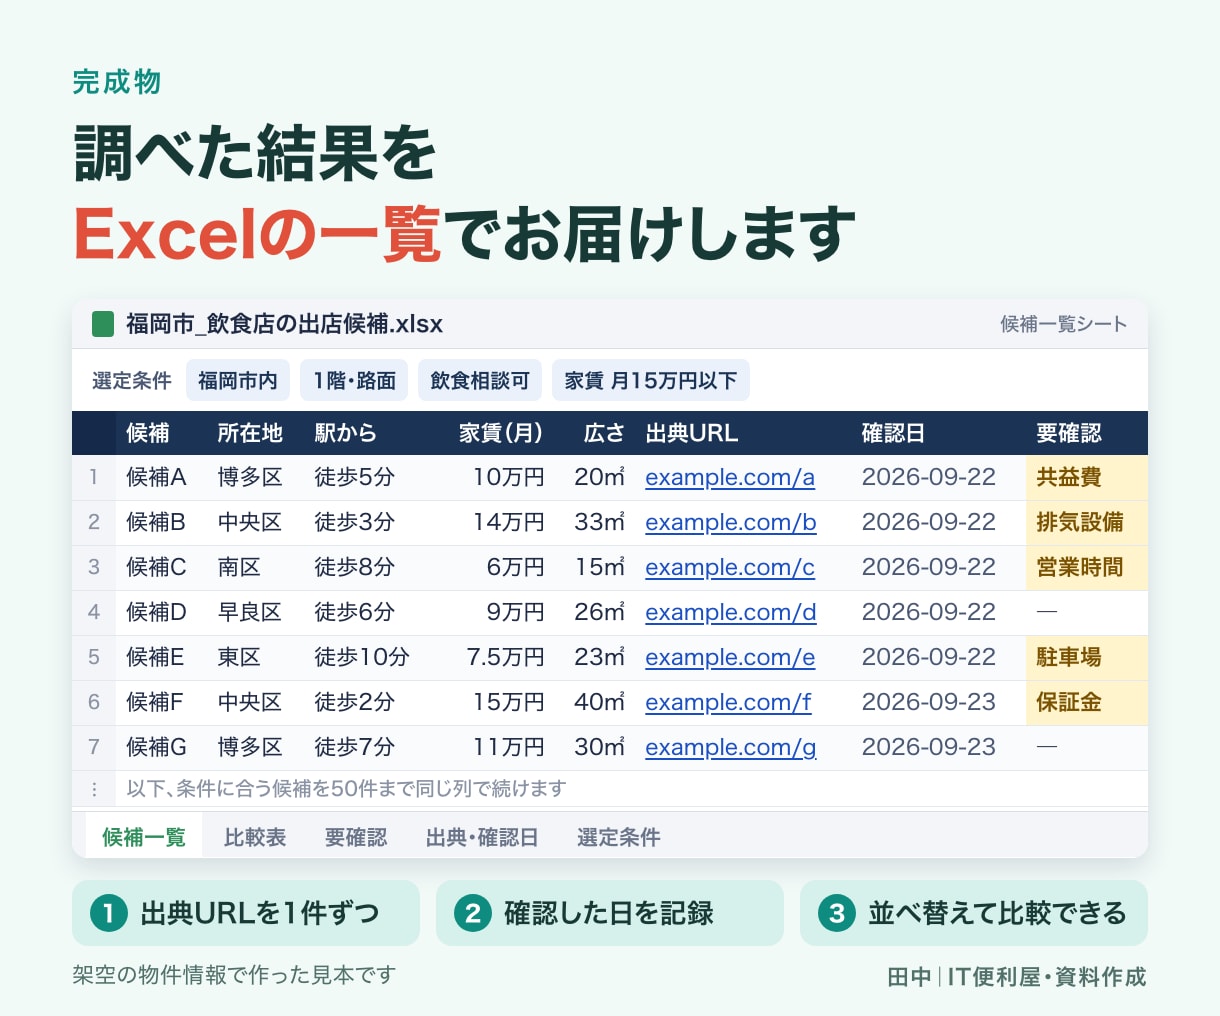This screenshot has height=1016, width=1220.
Task: Click the 徒歩2分 cell
Action: [x=355, y=702]
